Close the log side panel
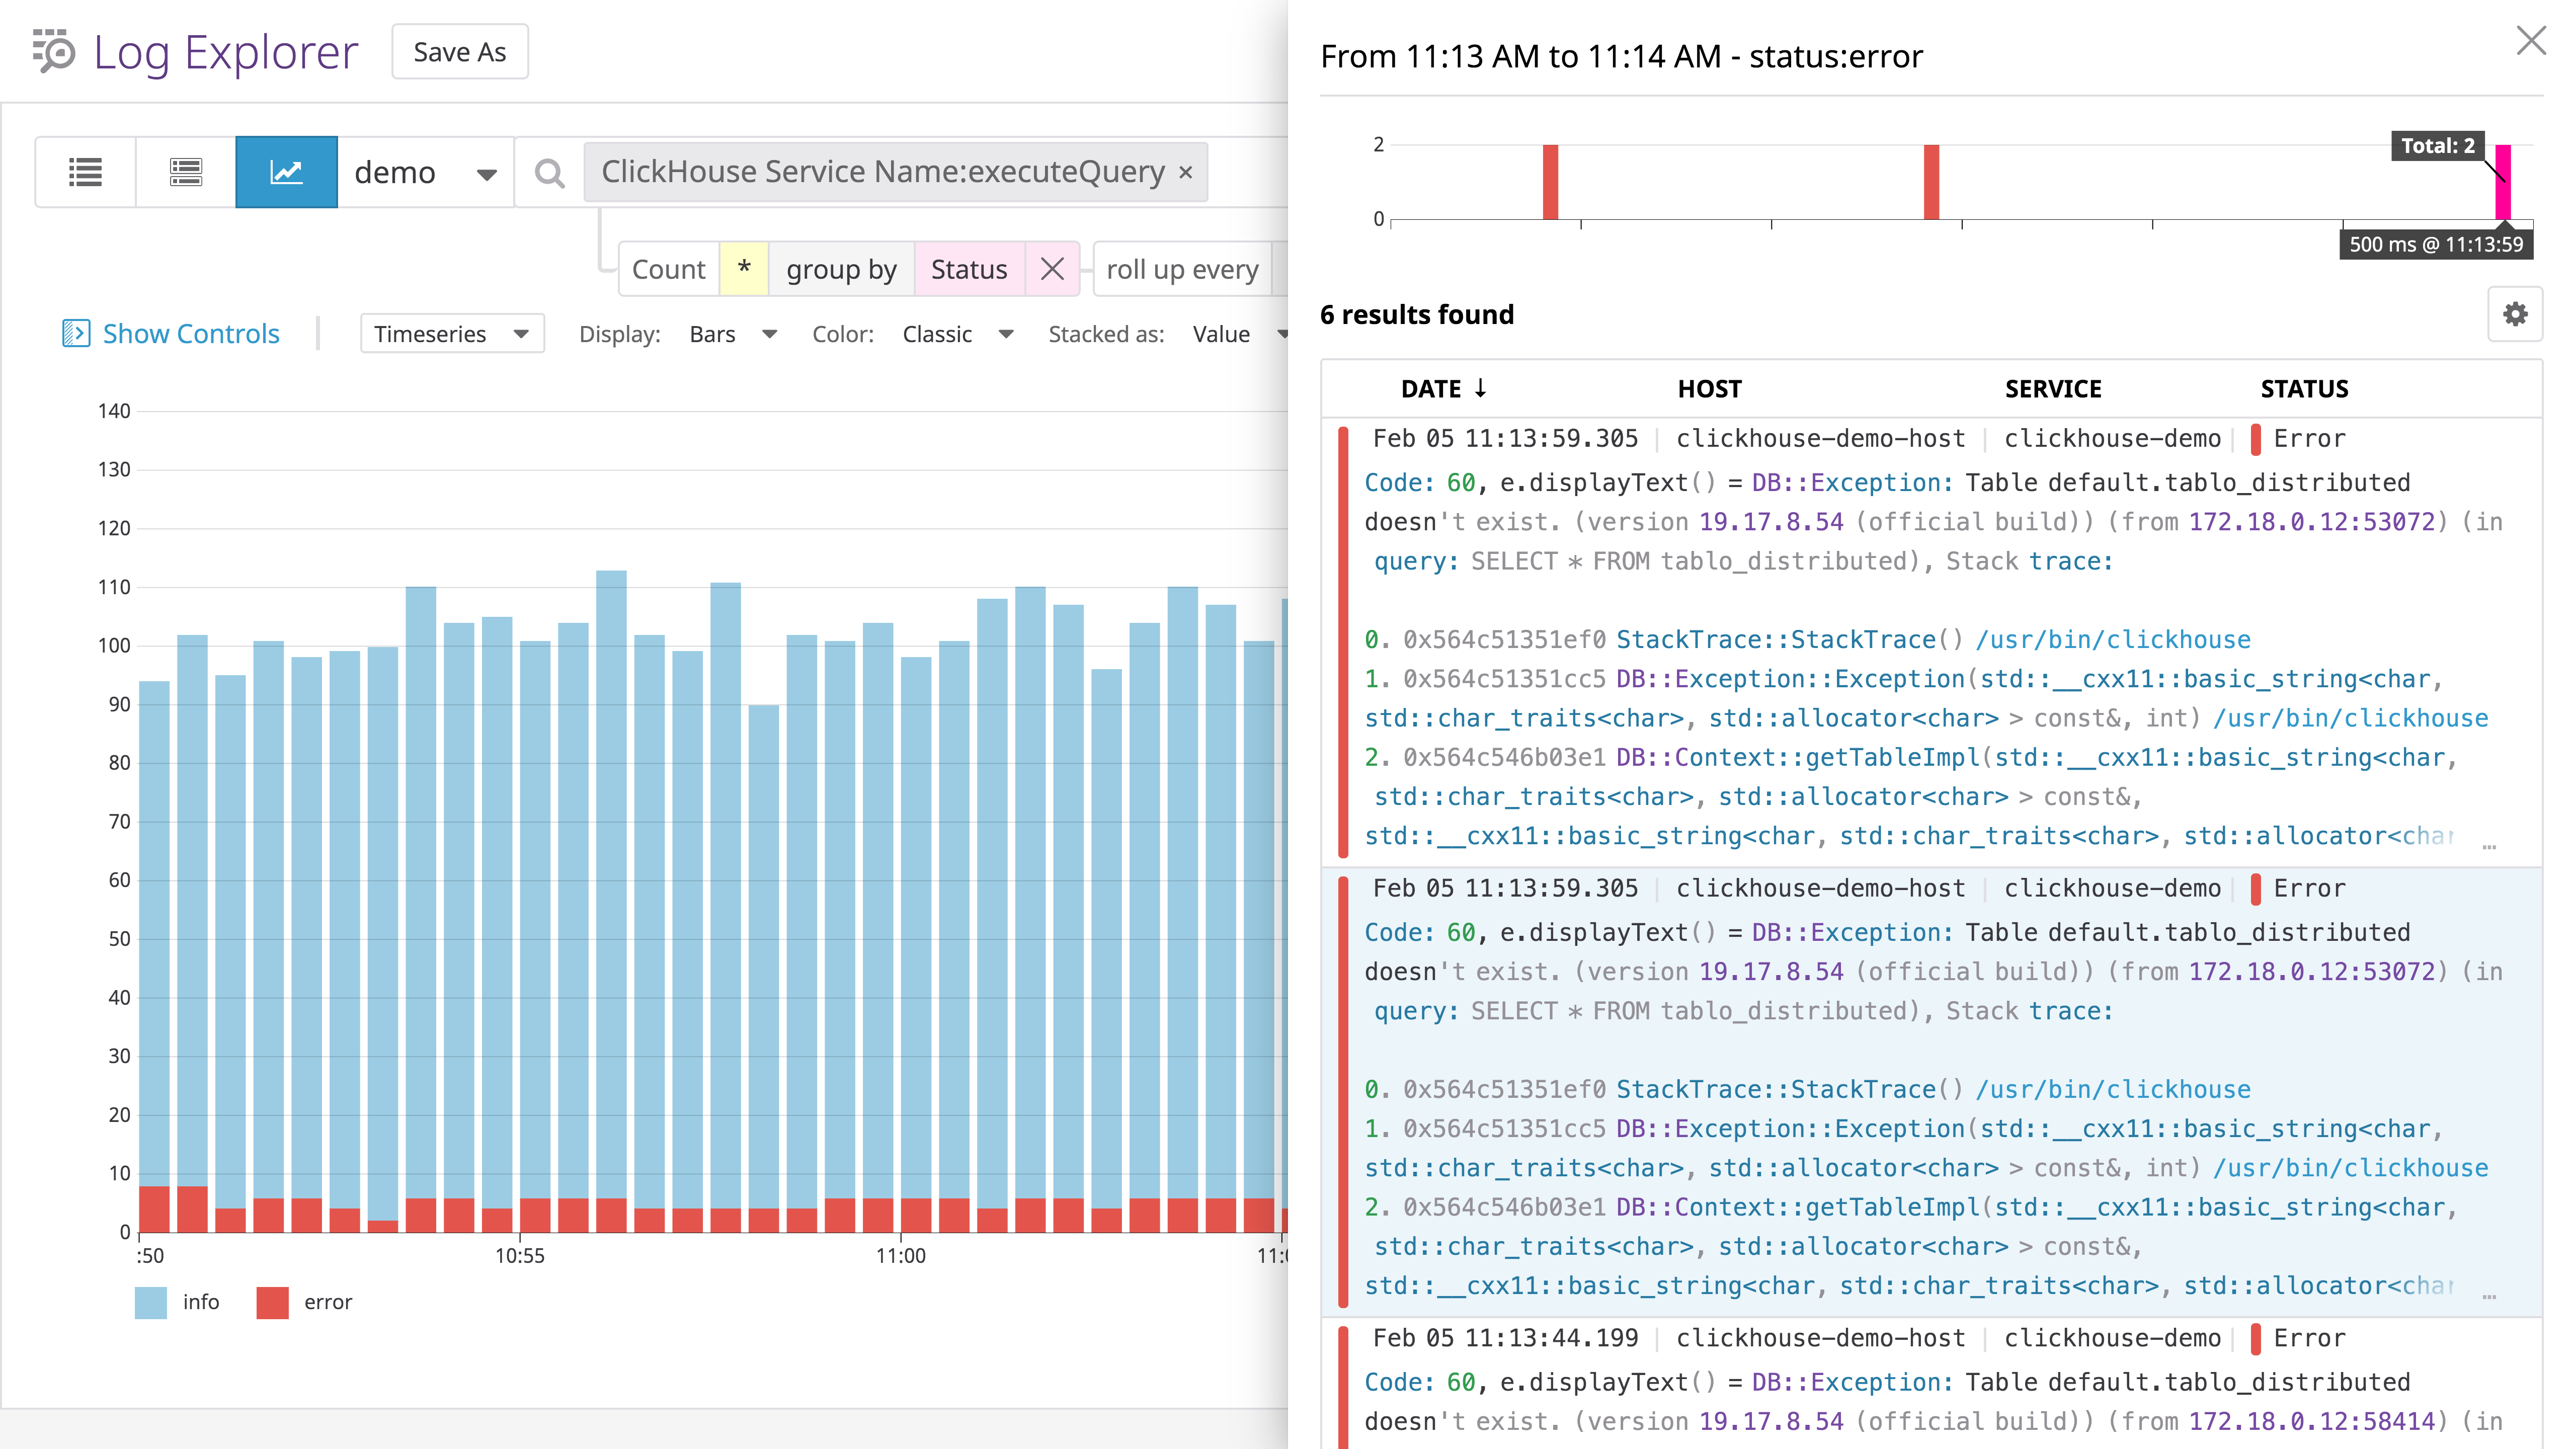Screen dimensions: 2576x1449 click(2531, 41)
